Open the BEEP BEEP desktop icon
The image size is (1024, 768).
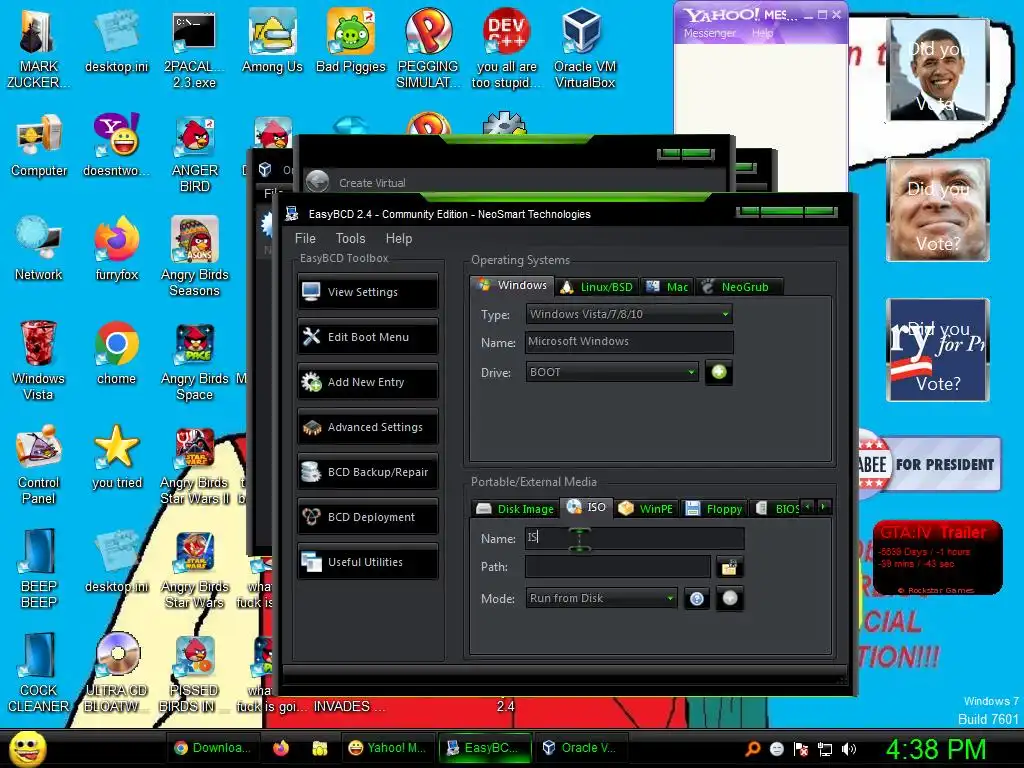[39, 568]
